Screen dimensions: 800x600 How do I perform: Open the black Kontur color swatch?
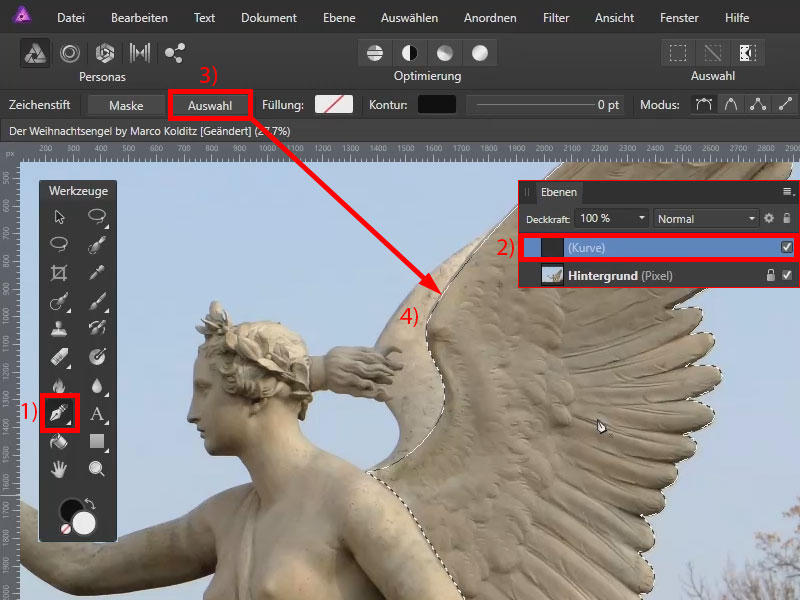click(x=437, y=105)
